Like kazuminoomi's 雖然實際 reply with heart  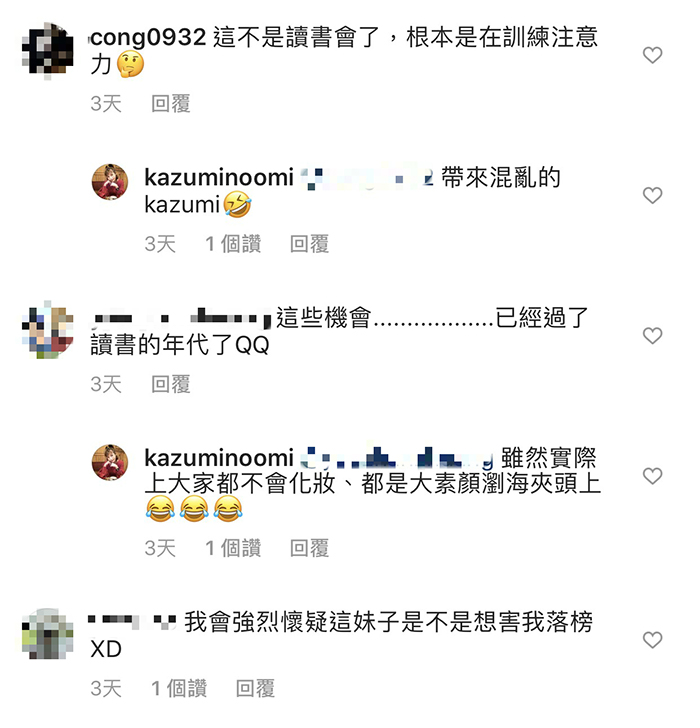(x=652, y=476)
